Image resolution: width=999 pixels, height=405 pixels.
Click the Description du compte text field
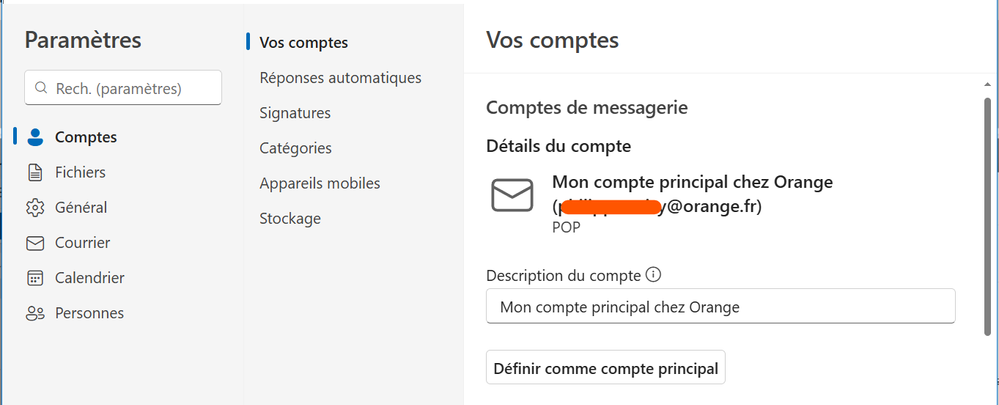coord(720,307)
